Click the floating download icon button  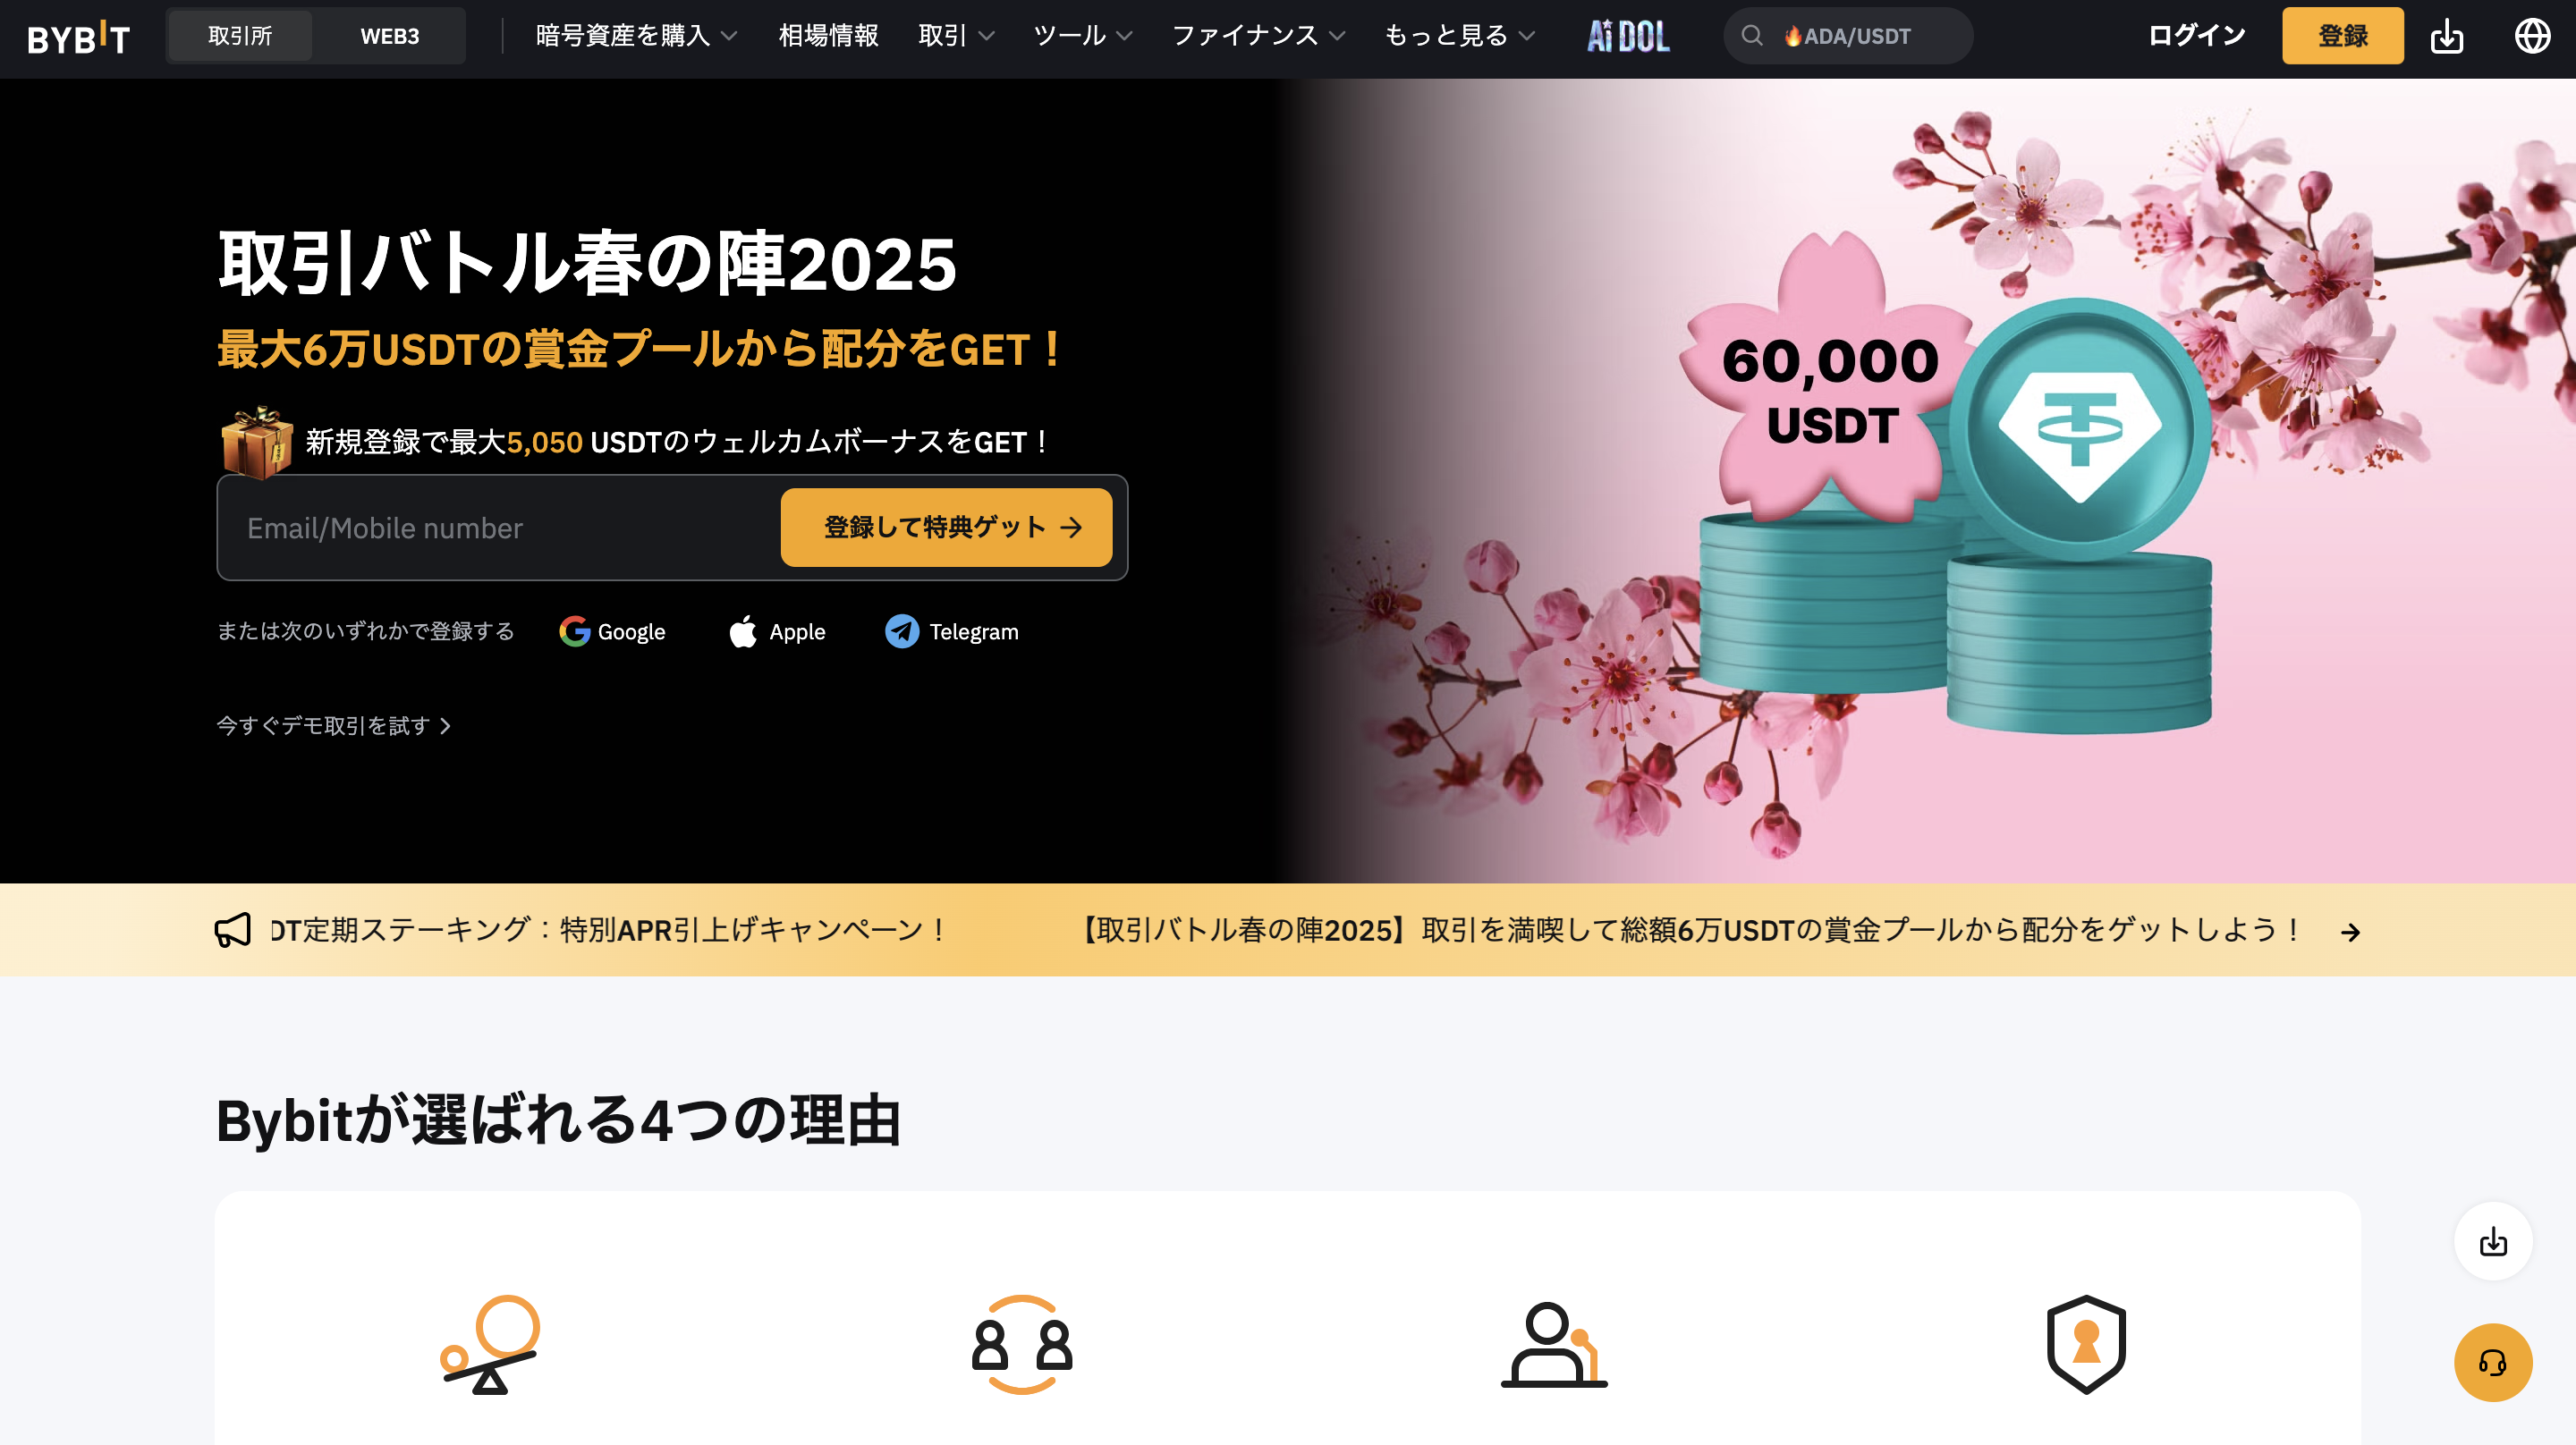click(2492, 1241)
